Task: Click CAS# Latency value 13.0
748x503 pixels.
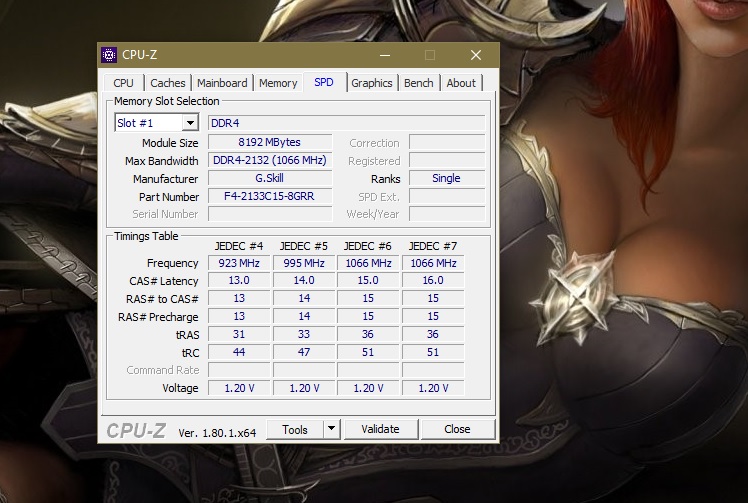Action: coord(239,280)
